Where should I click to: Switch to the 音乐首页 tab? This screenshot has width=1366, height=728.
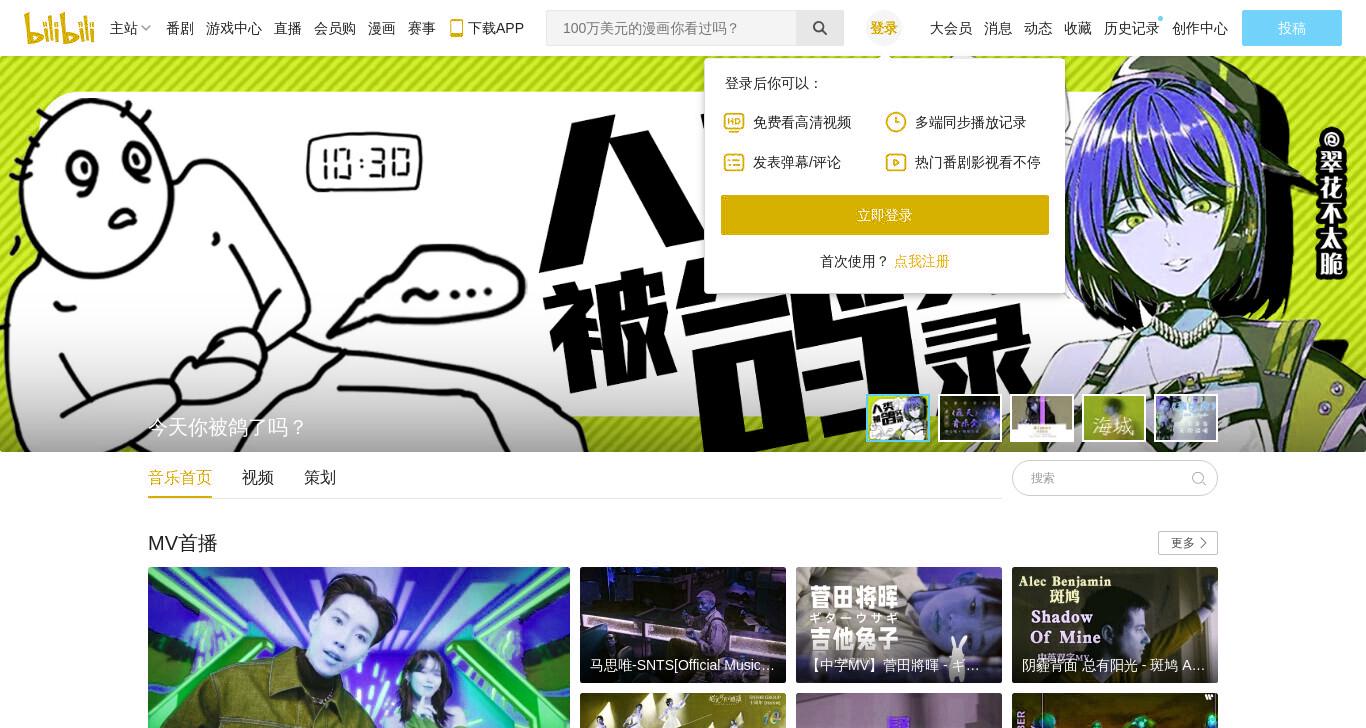click(x=180, y=478)
